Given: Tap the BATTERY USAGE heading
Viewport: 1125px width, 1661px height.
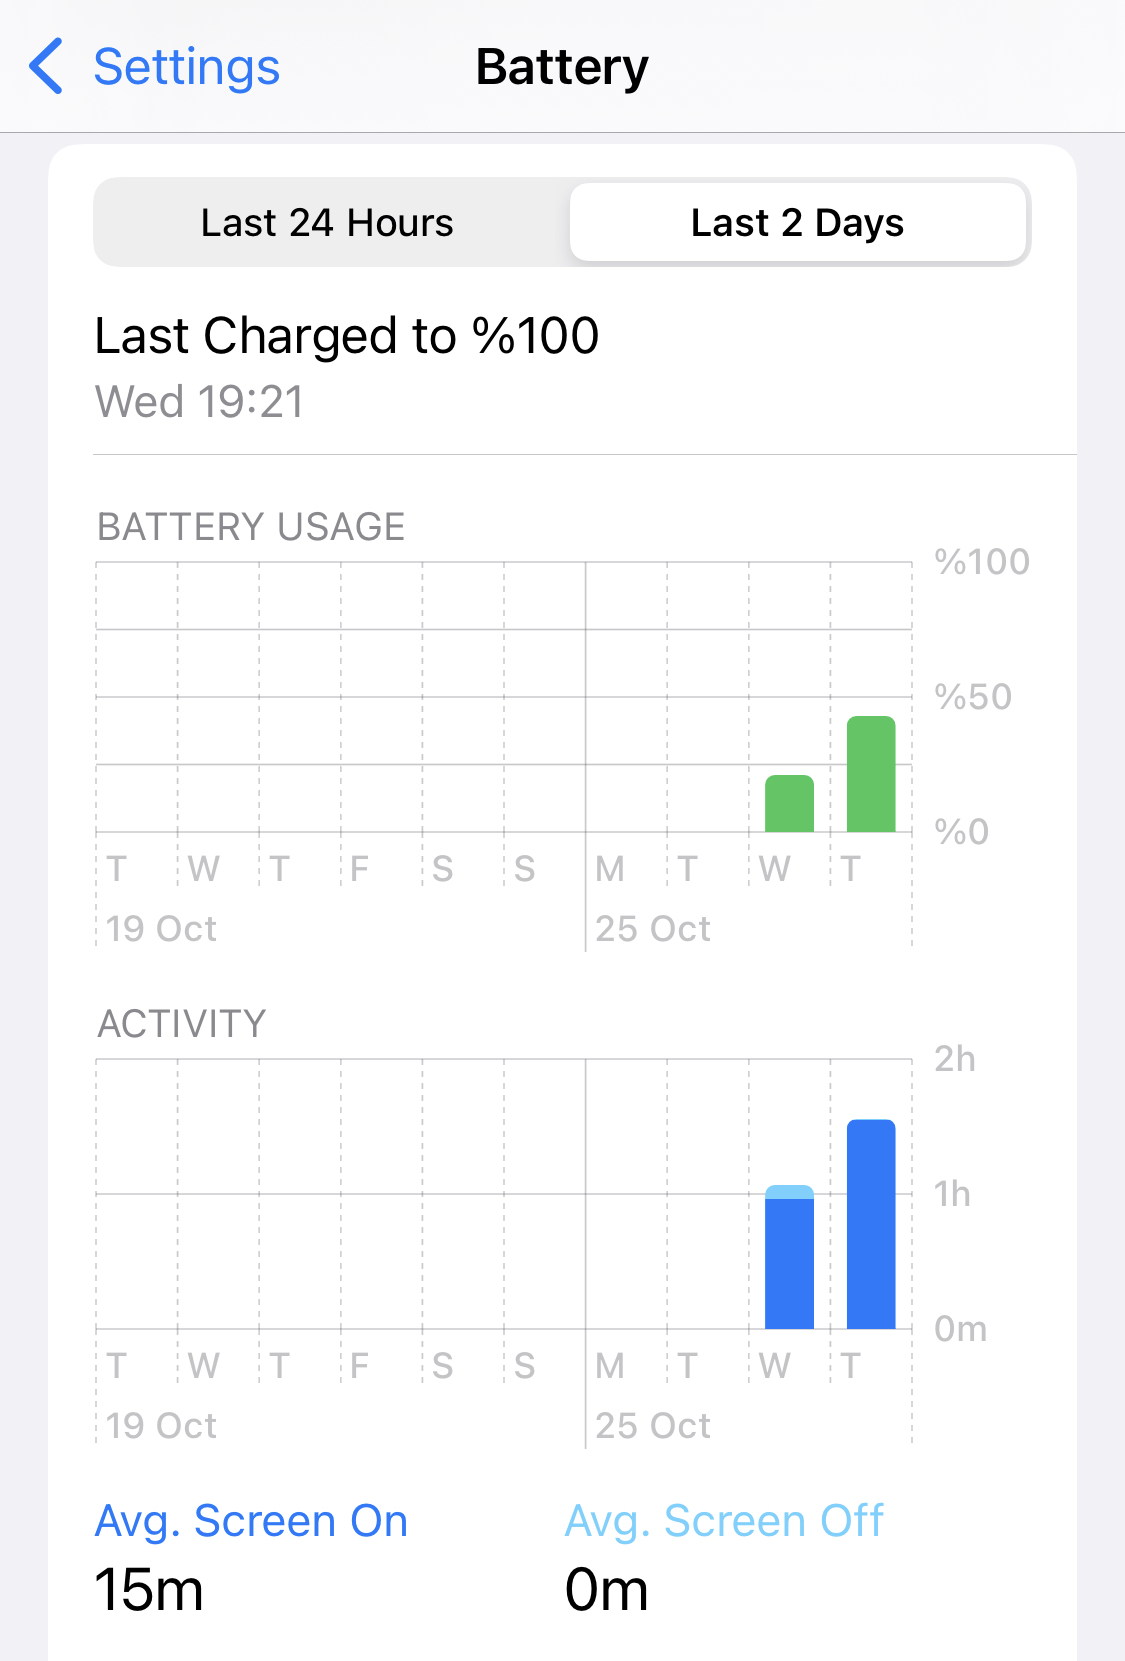Looking at the screenshot, I should pyautogui.click(x=251, y=527).
